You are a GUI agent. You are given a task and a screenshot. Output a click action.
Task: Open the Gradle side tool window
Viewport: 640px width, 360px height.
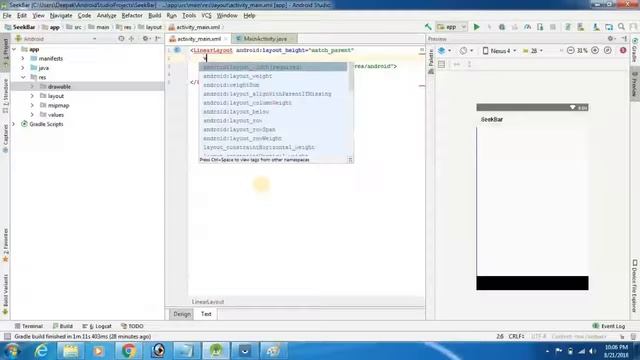coord(635,50)
